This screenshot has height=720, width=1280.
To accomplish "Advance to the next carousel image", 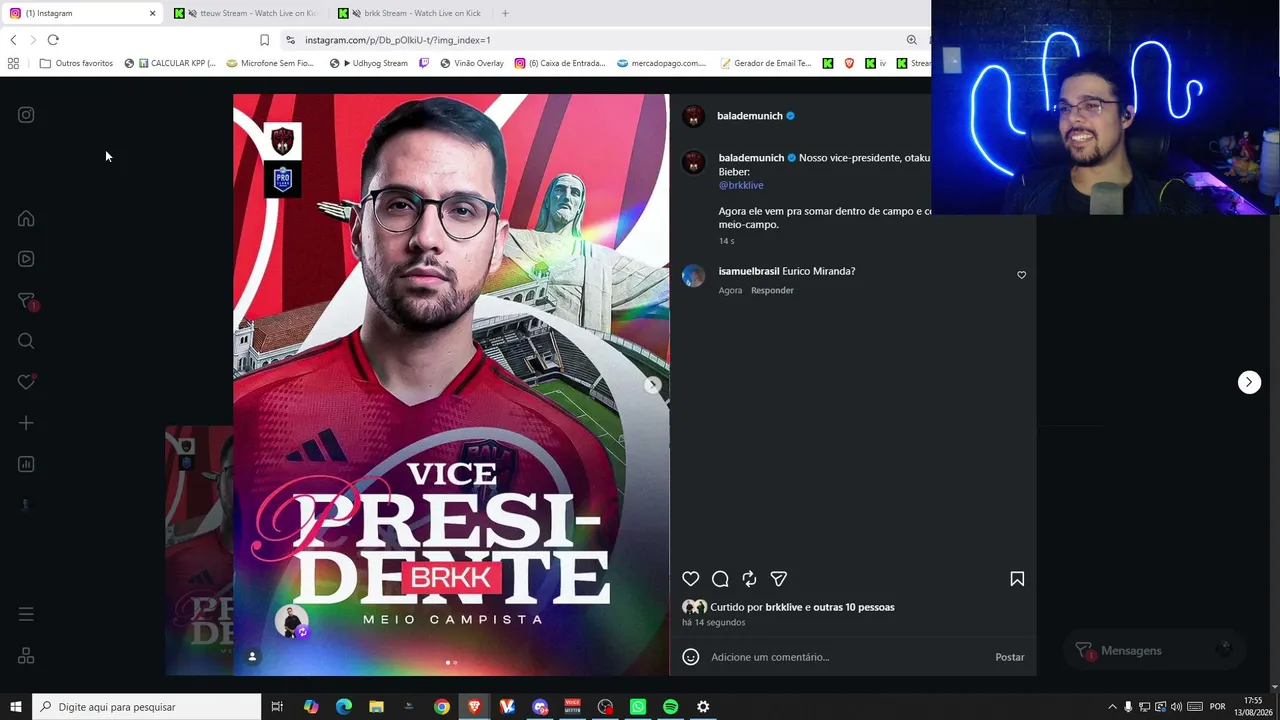I will pyautogui.click(x=652, y=385).
